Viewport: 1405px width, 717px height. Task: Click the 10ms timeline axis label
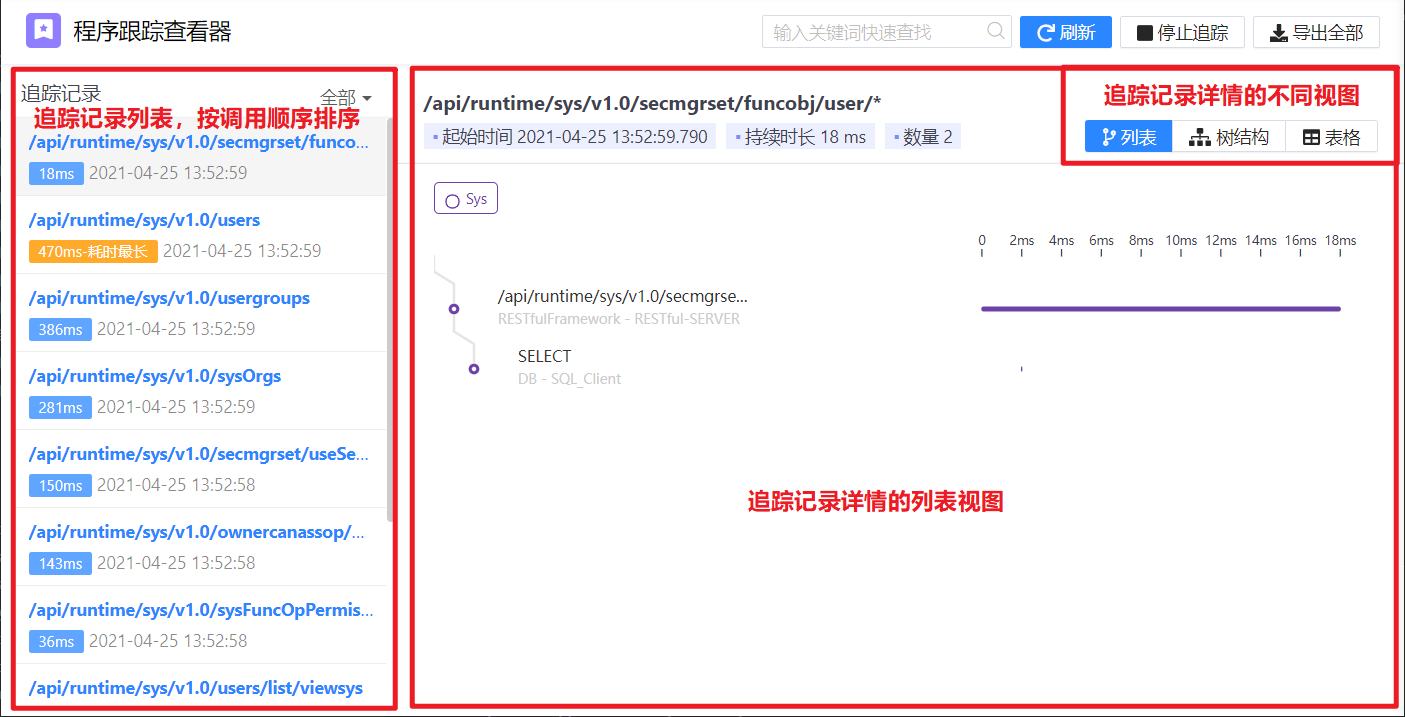[1181, 240]
